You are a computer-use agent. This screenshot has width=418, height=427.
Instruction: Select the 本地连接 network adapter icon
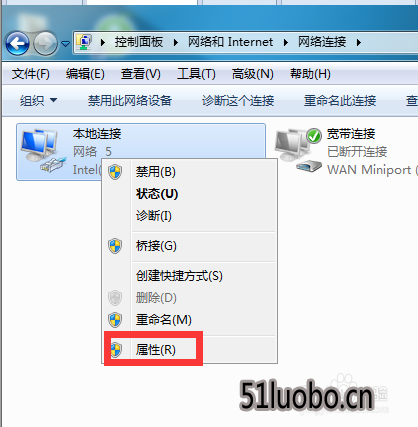[x=41, y=150]
